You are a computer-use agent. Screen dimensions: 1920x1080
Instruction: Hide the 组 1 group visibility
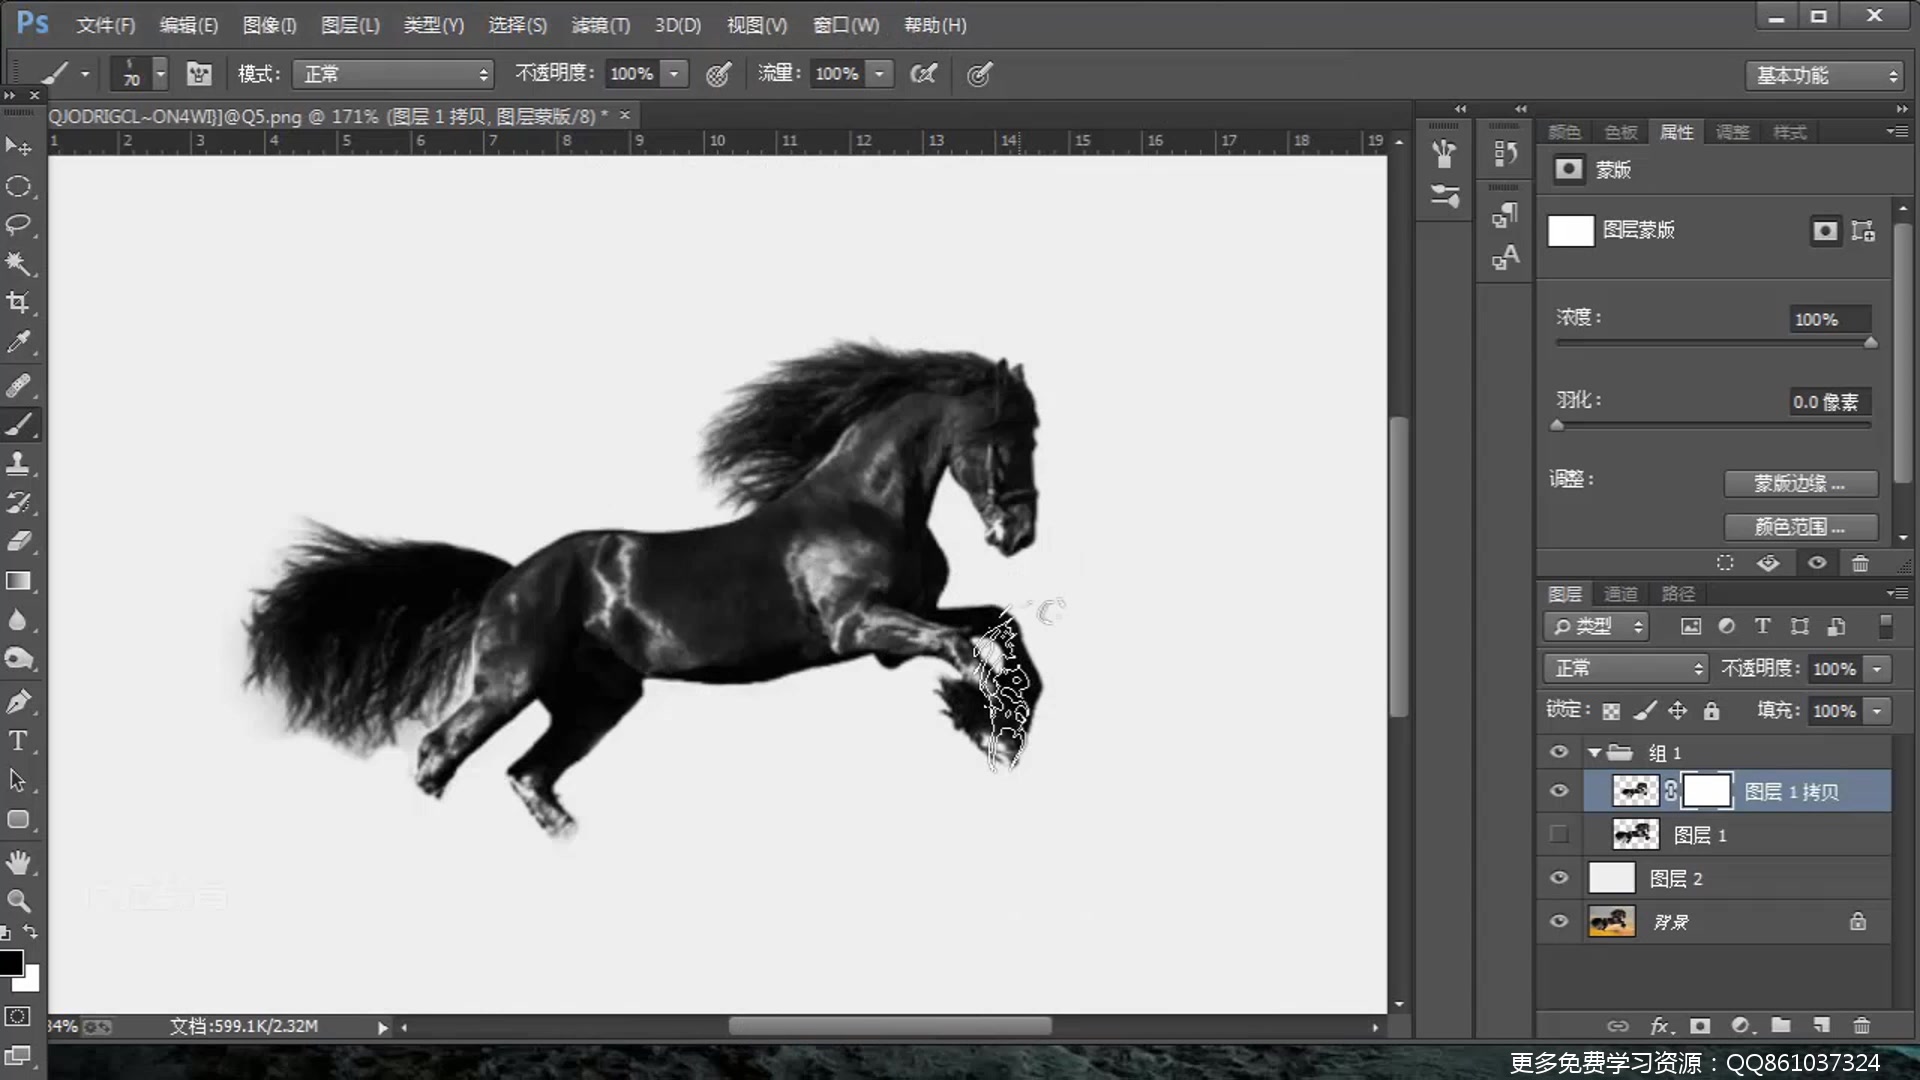click(x=1559, y=752)
